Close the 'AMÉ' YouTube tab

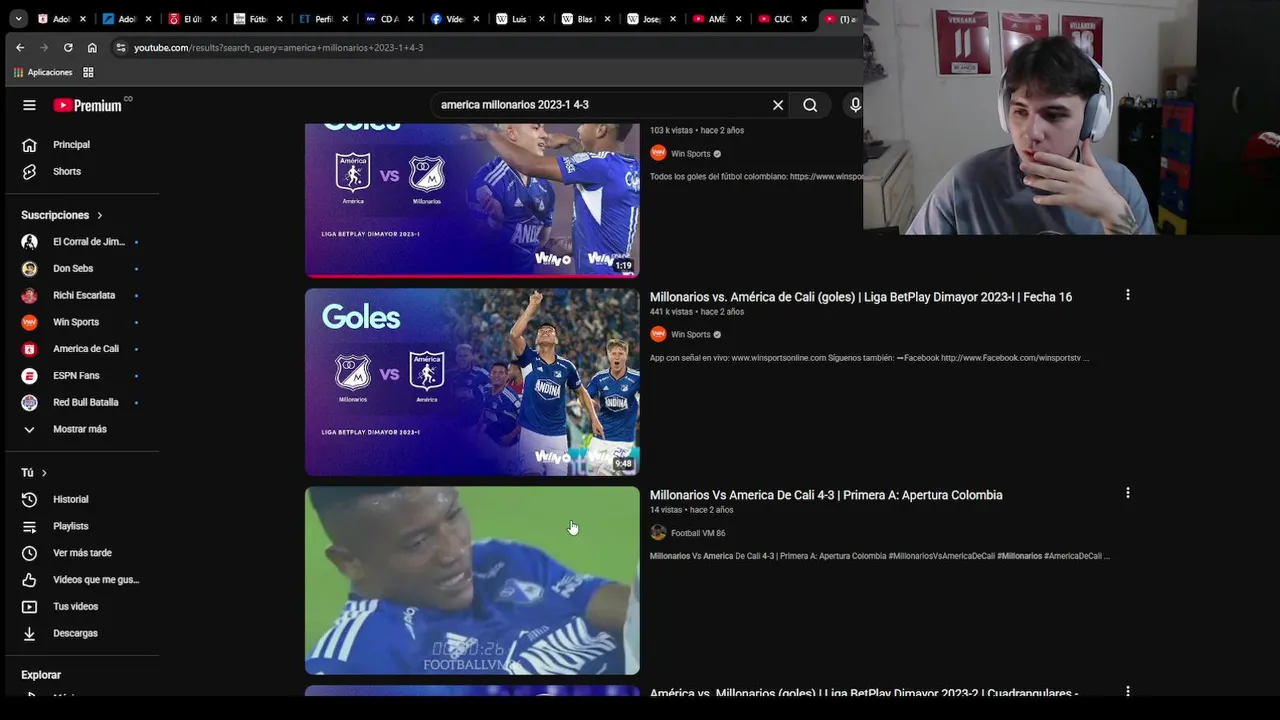click(x=738, y=19)
